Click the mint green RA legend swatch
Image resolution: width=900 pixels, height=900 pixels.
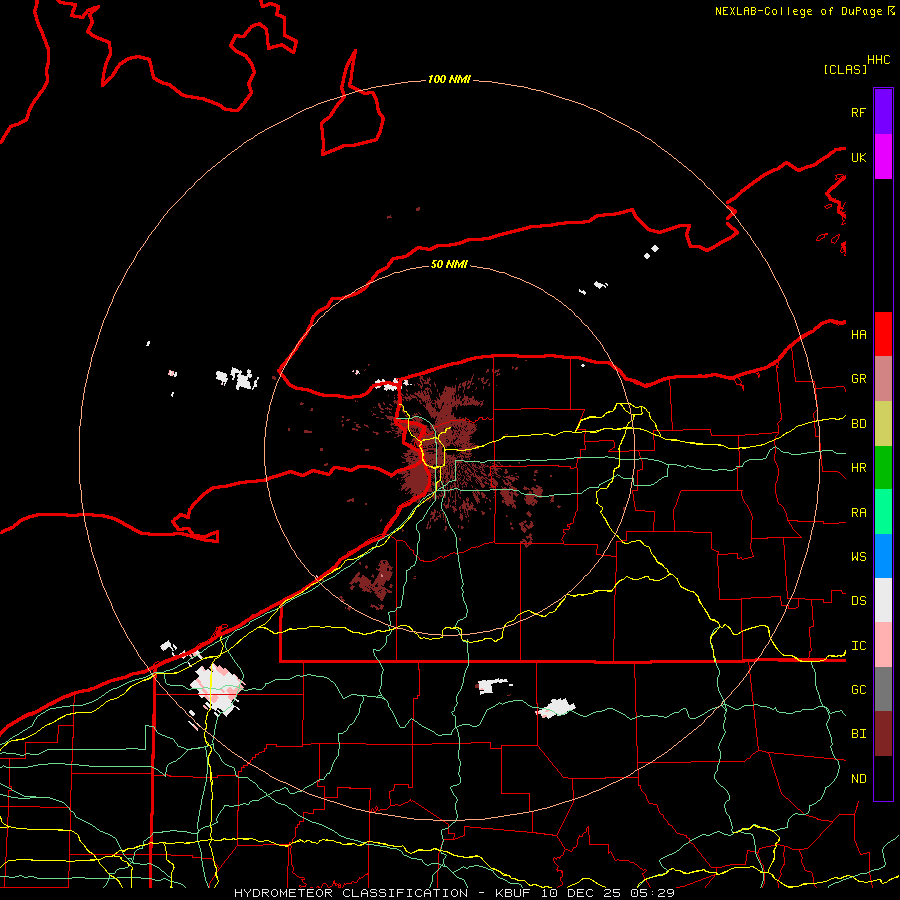click(x=883, y=512)
